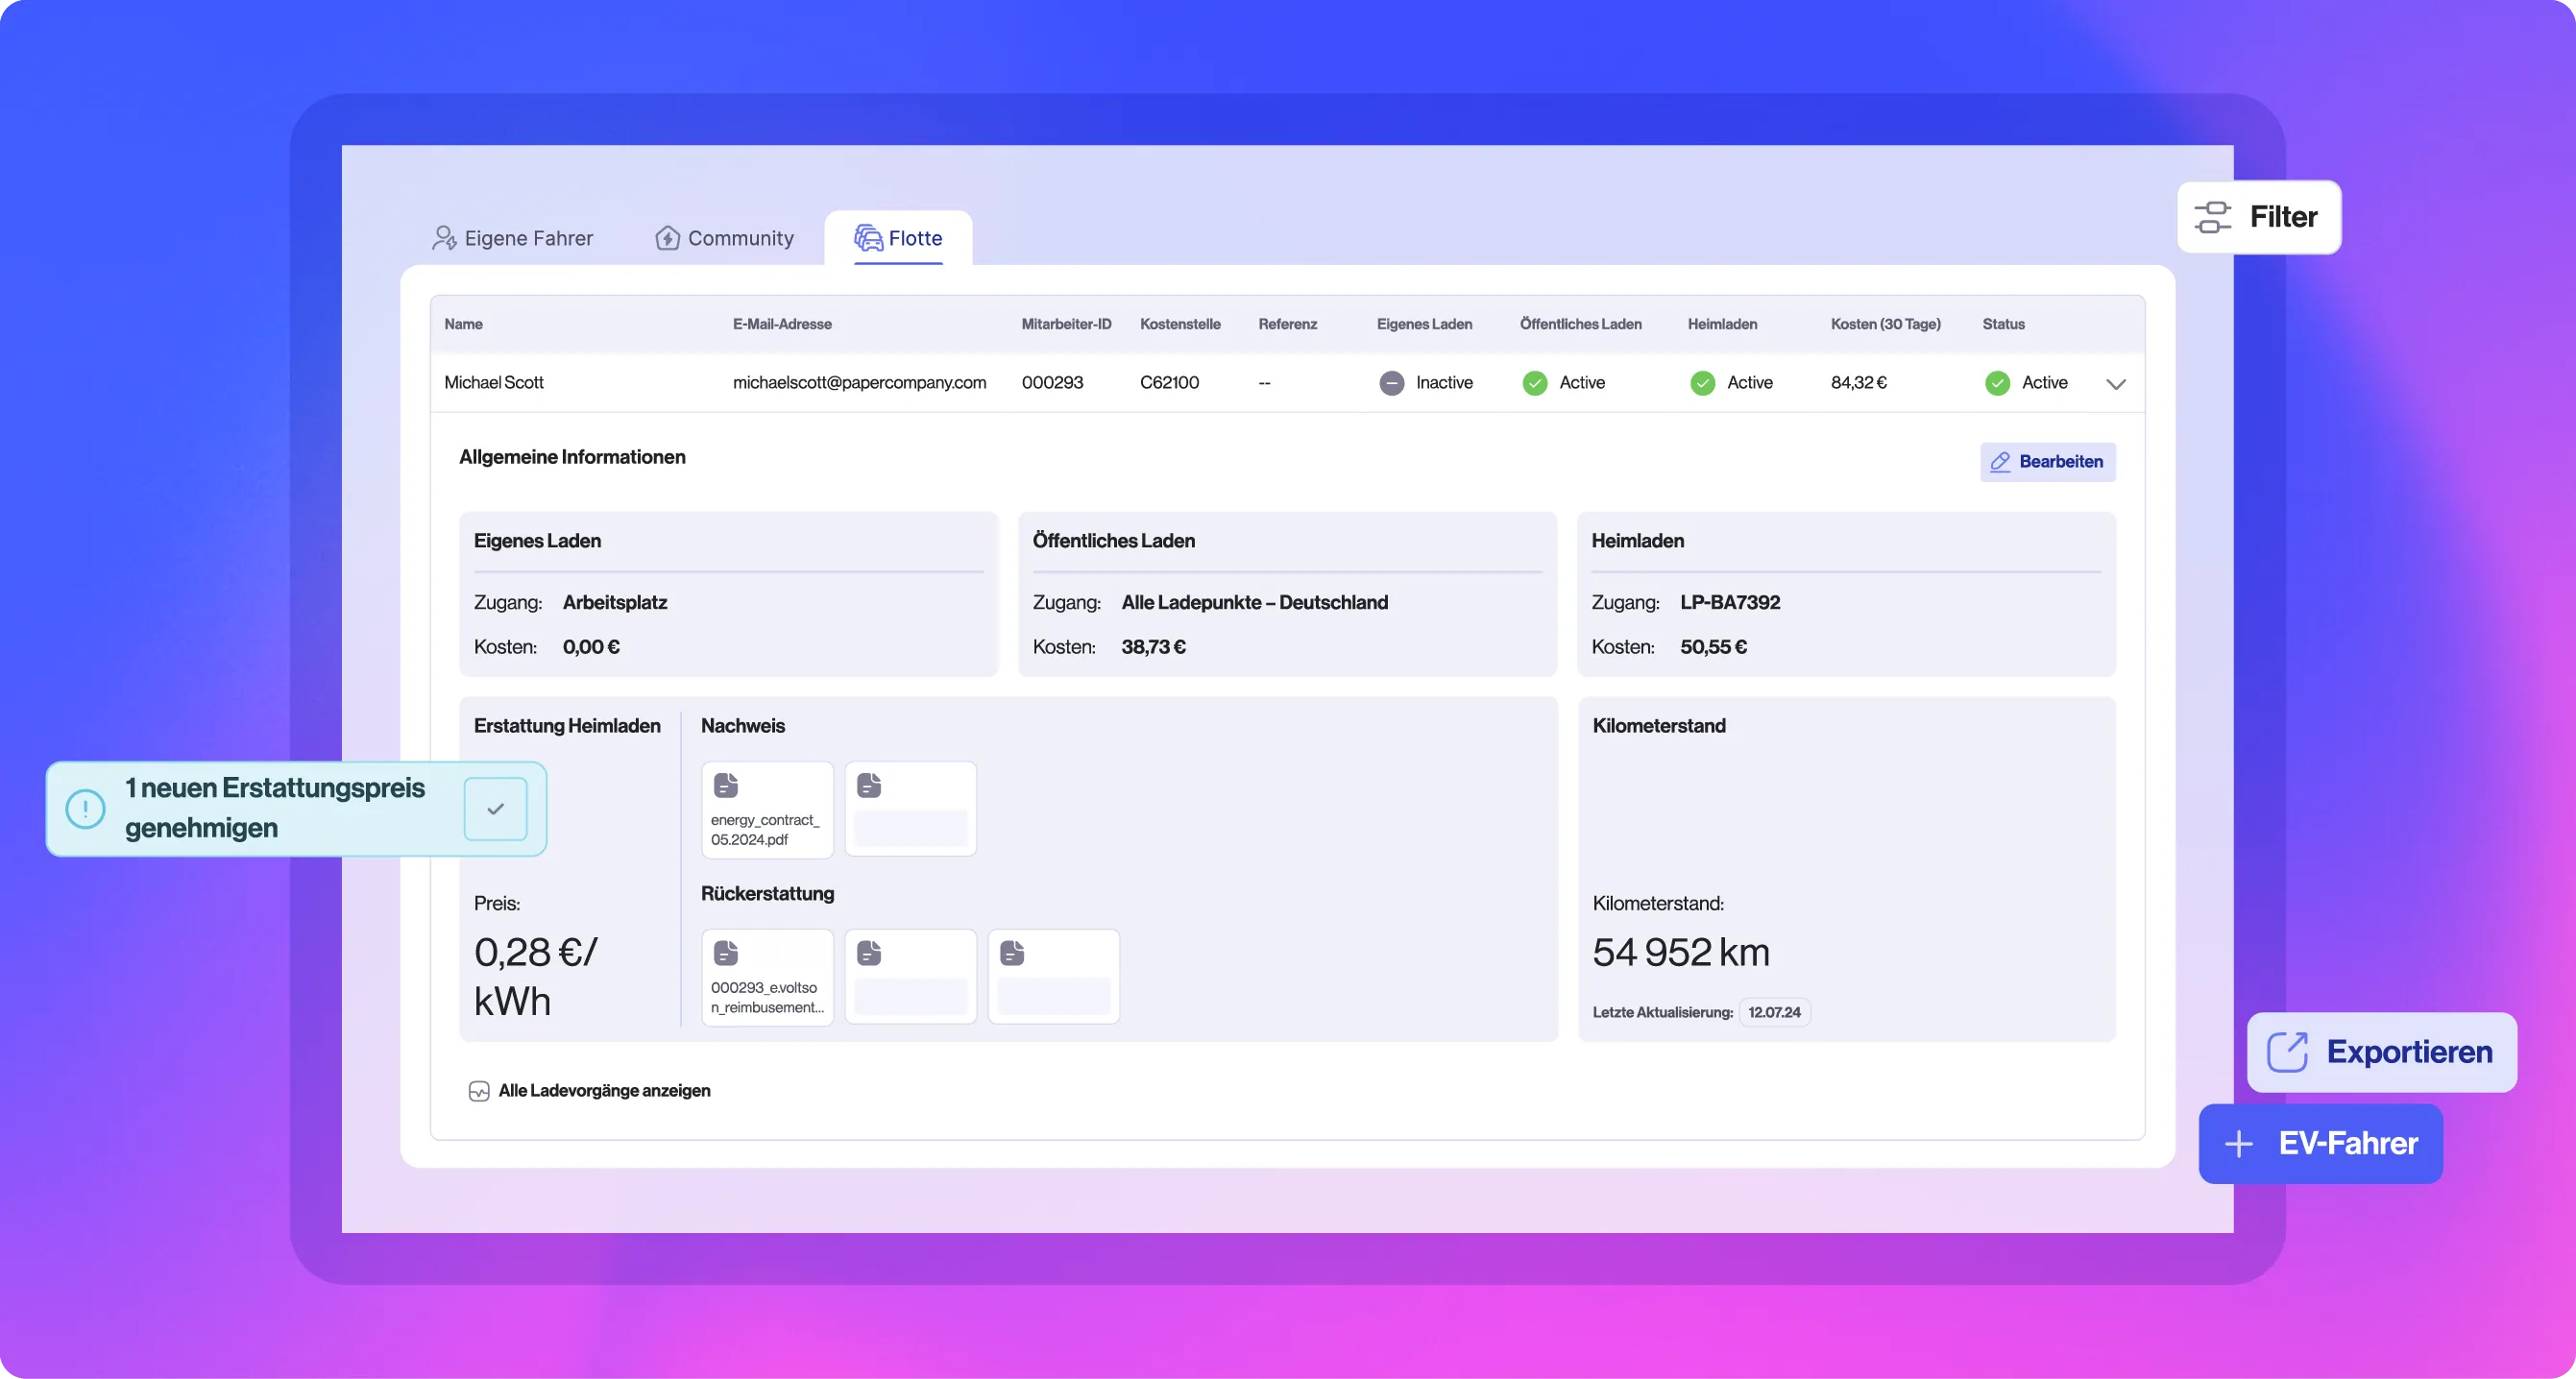
Task: Click the Community lightning icon
Action: click(666, 238)
